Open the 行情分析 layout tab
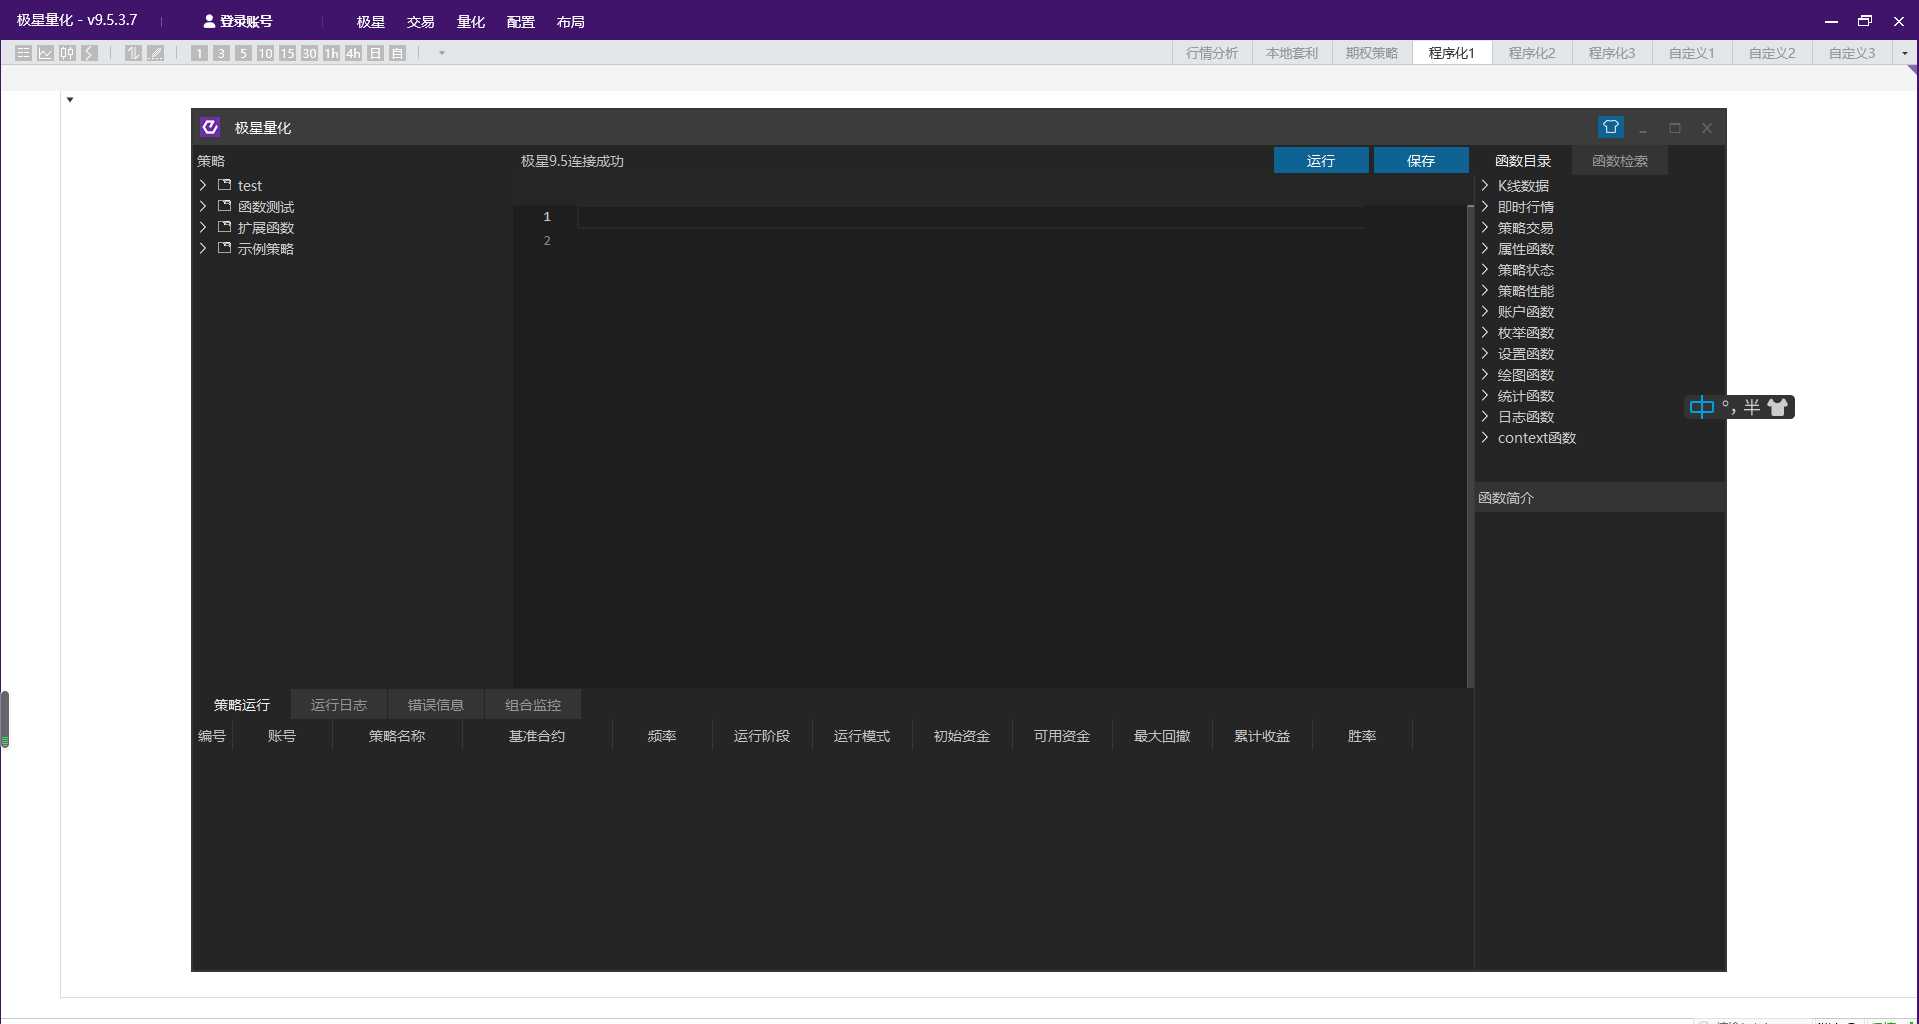1919x1024 pixels. [1212, 53]
